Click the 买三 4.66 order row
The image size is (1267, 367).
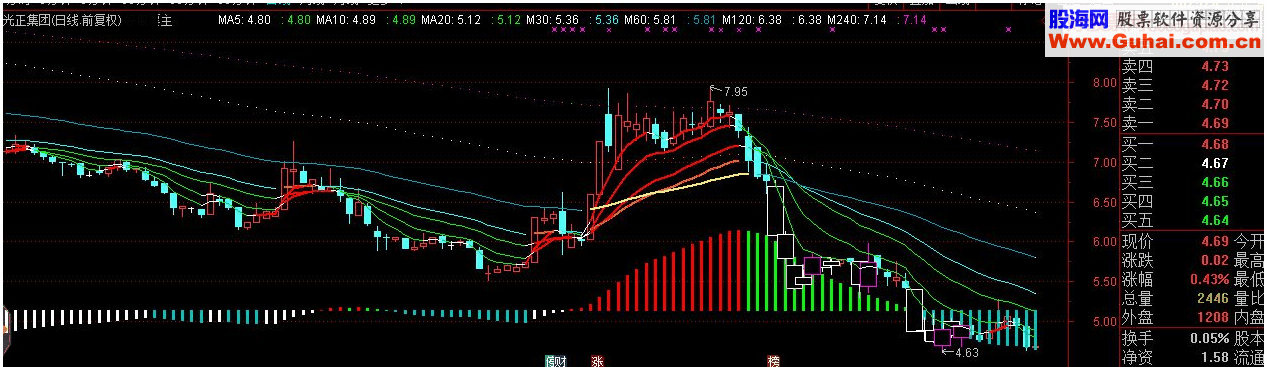1175,182
